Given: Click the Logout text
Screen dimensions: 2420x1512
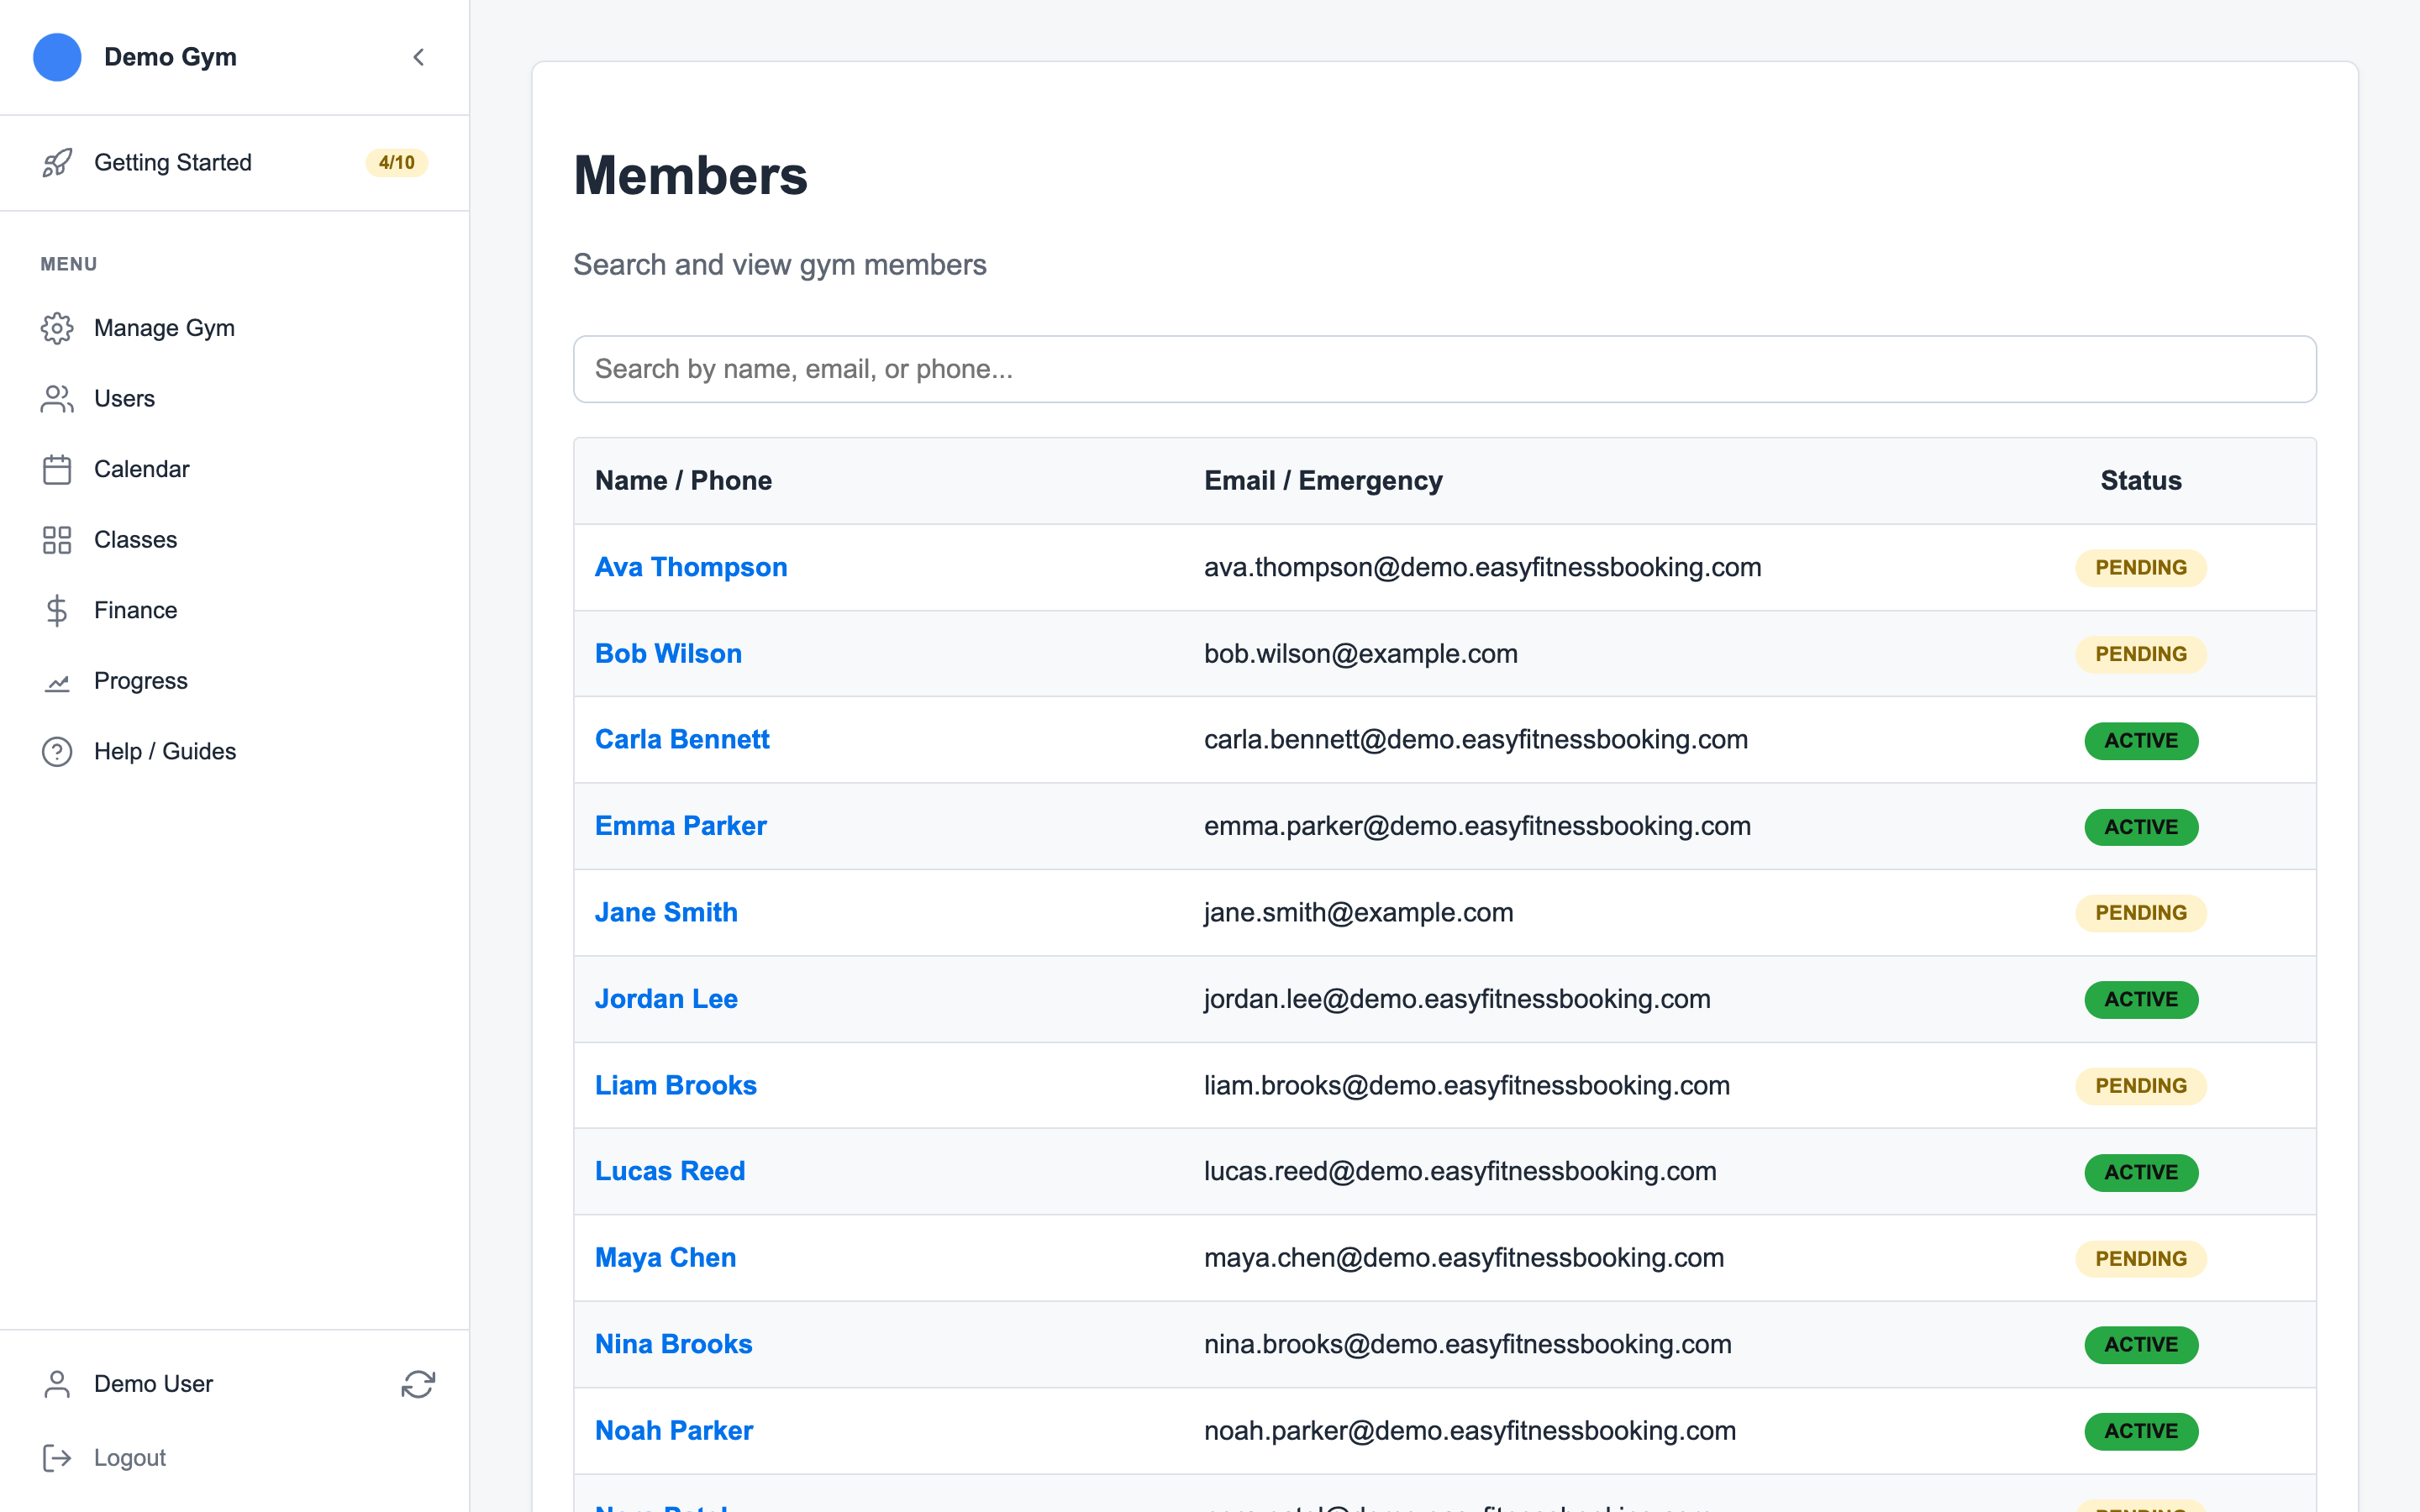Looking at the screenshot, I should pos(130,1458).
